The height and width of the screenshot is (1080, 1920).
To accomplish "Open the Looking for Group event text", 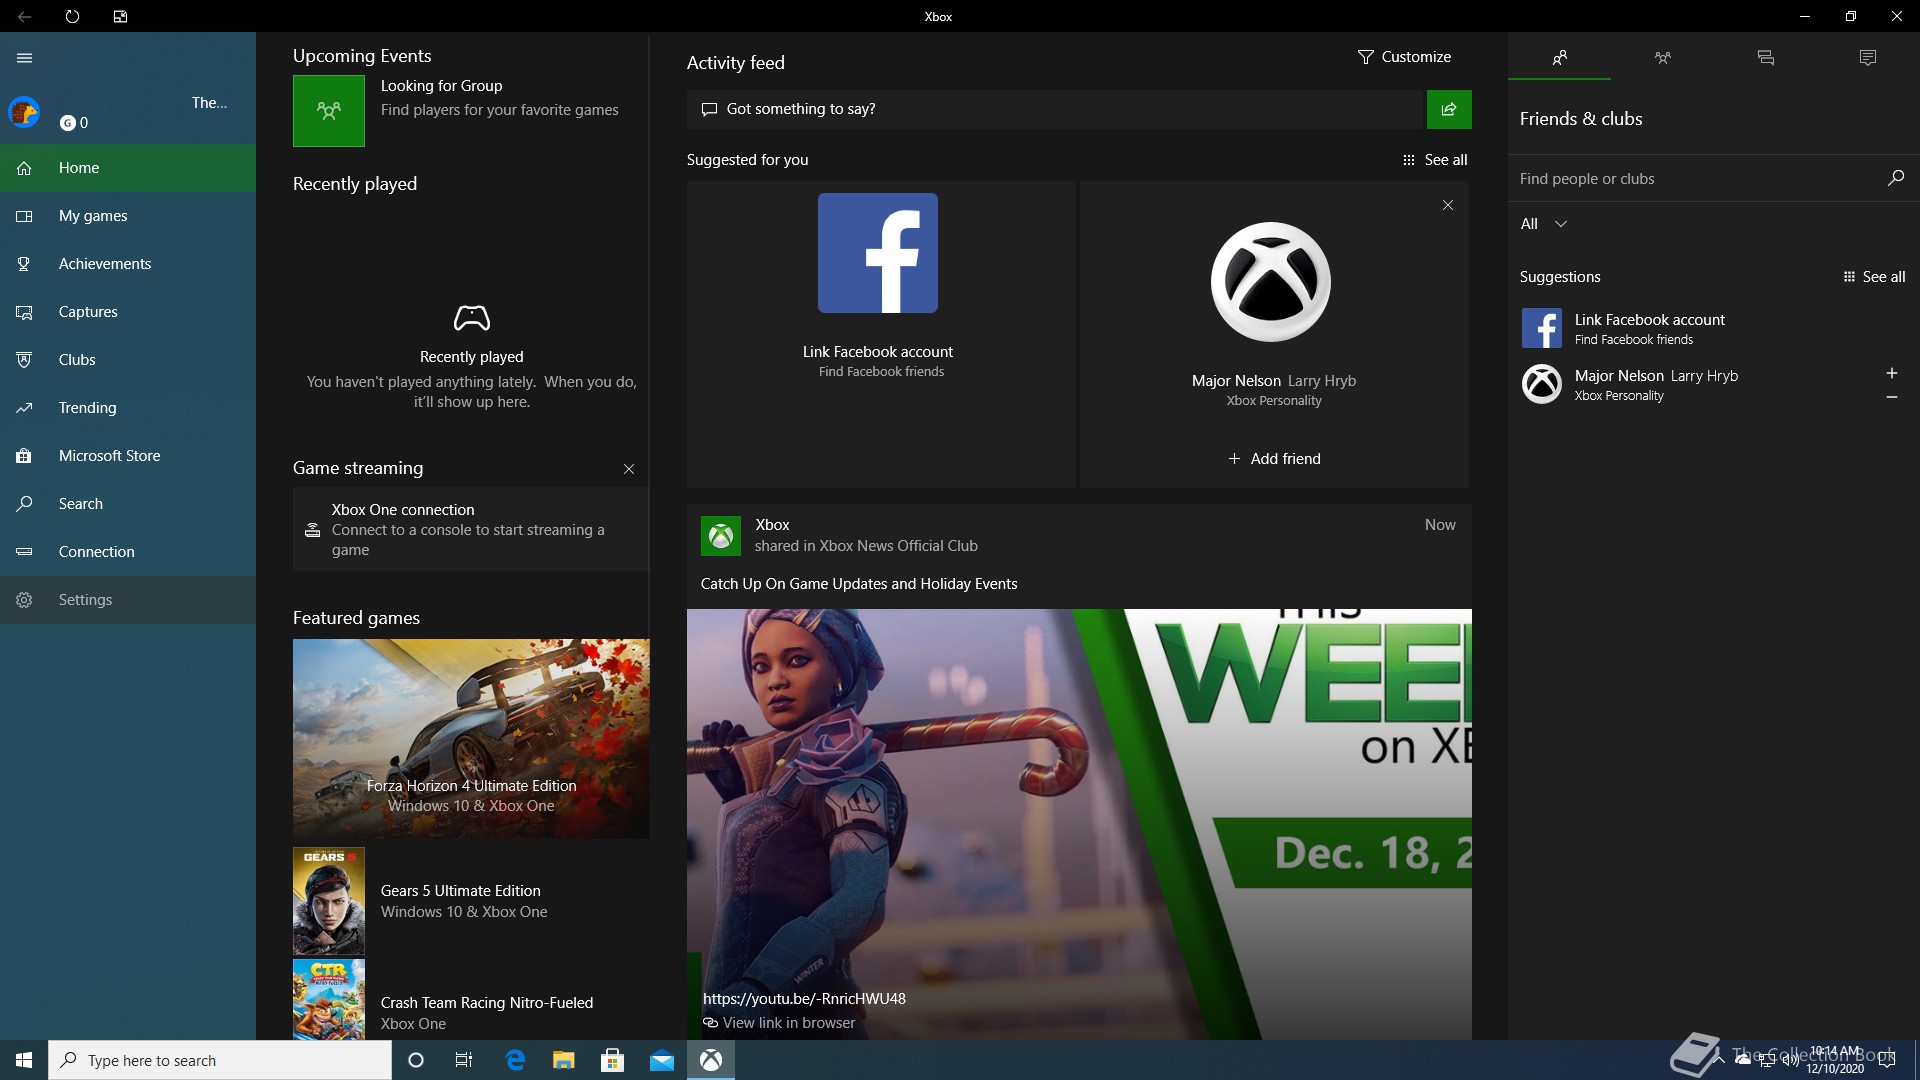I will 499,98.
